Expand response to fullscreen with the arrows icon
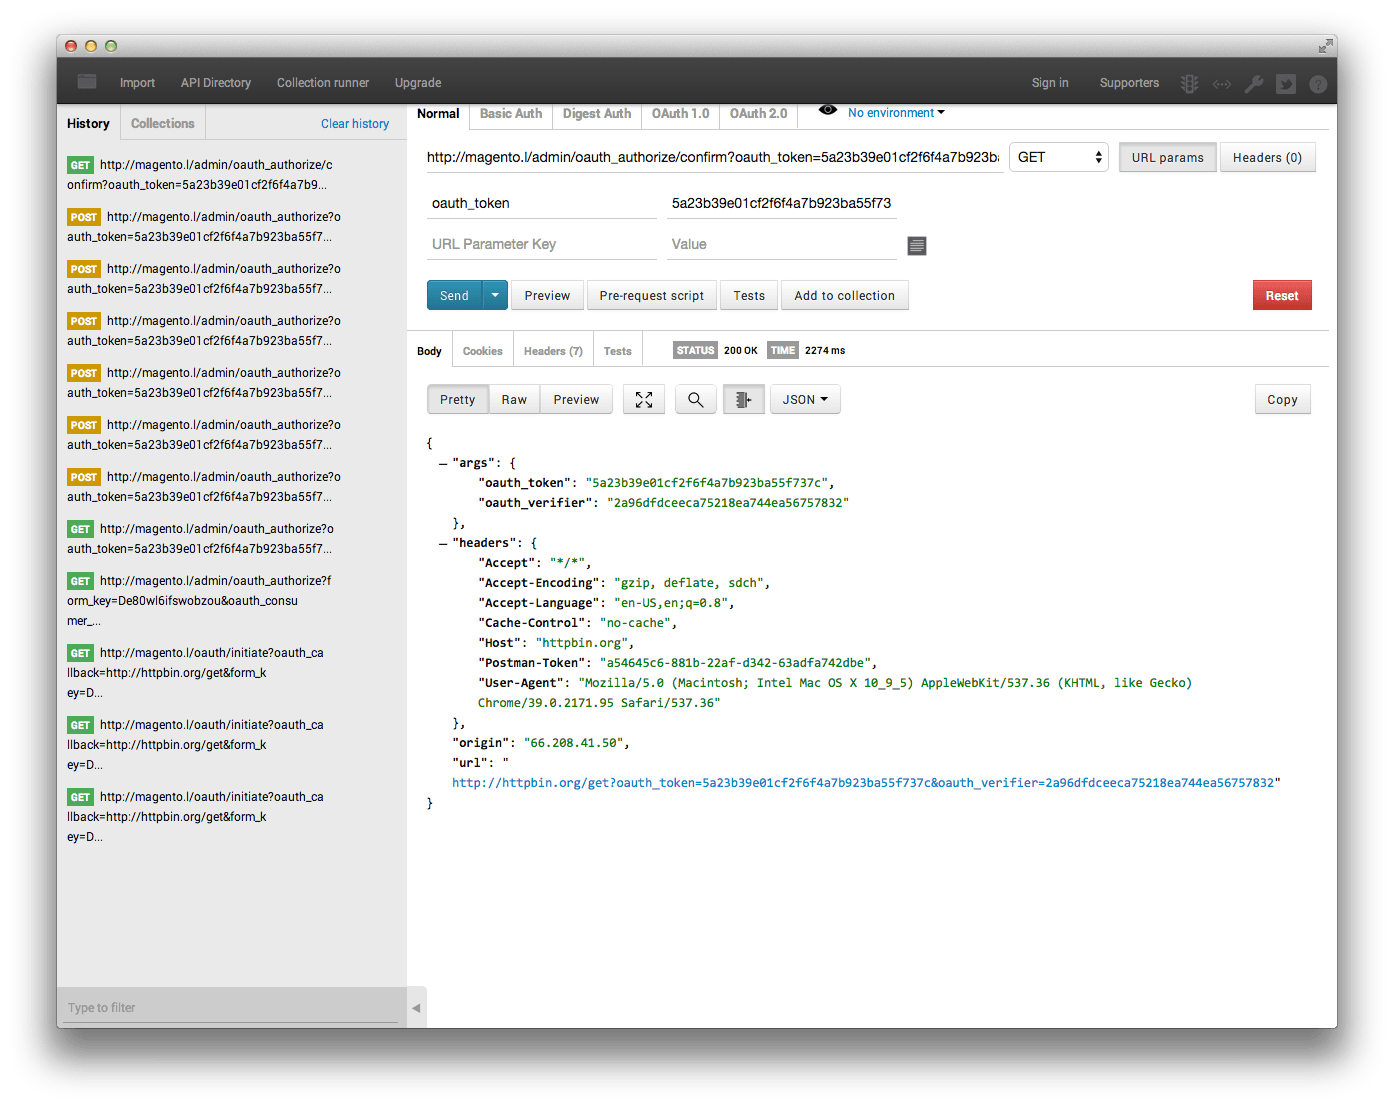Image resolution: width=1394 pixels, height=1107 pixels. pos(643,399)
